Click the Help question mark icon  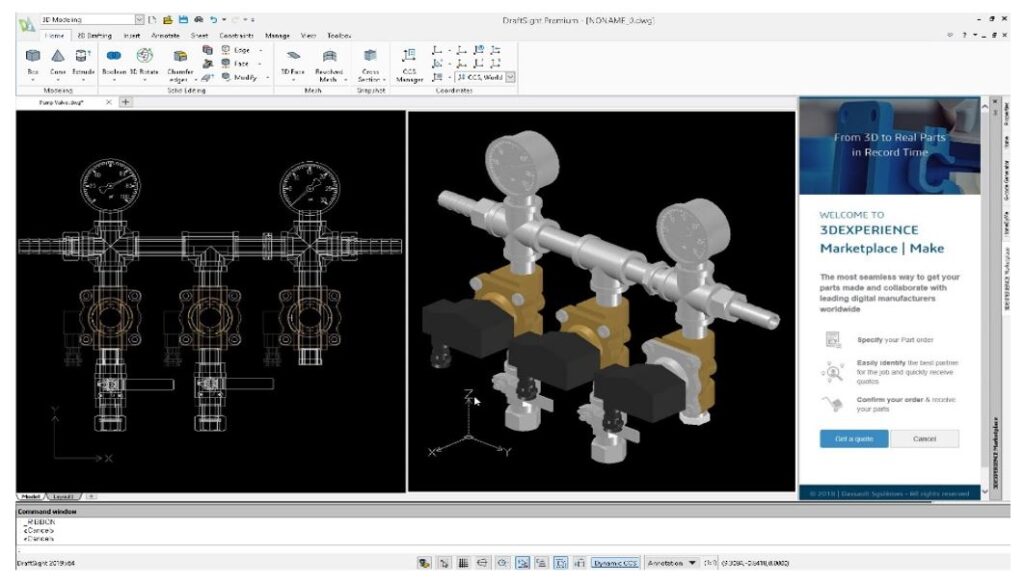point(964,35)
